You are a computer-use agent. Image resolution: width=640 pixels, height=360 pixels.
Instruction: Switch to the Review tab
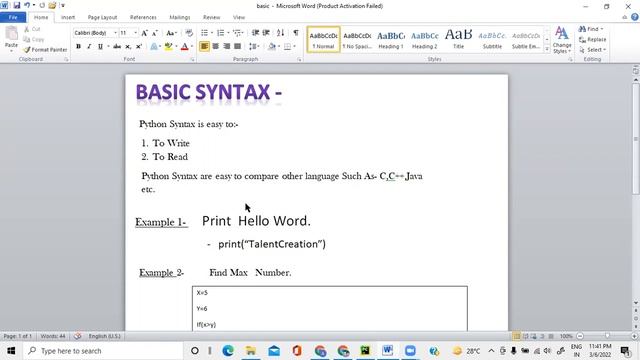(x=211, y=17)
